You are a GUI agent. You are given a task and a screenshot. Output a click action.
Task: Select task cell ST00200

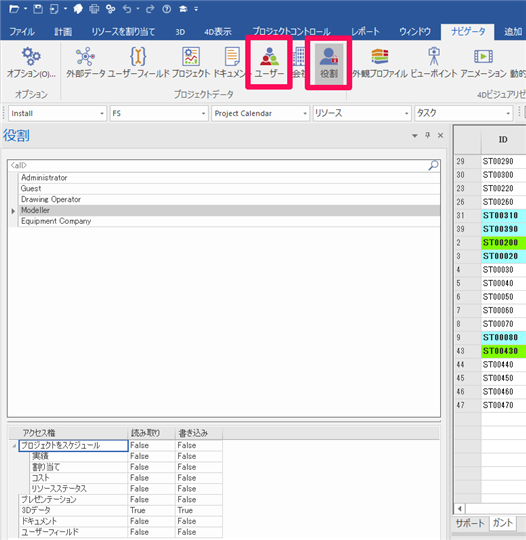point(503,242)
